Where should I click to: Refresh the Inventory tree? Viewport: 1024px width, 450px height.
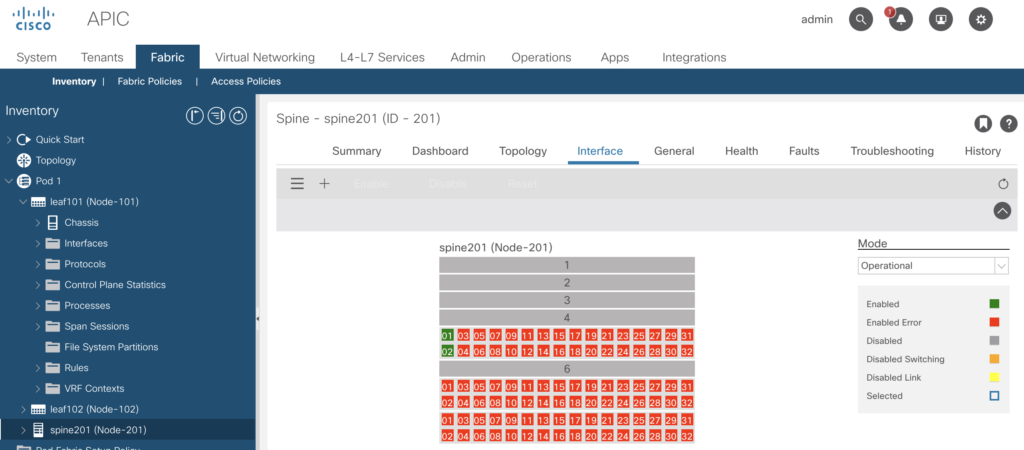(238, 116)
